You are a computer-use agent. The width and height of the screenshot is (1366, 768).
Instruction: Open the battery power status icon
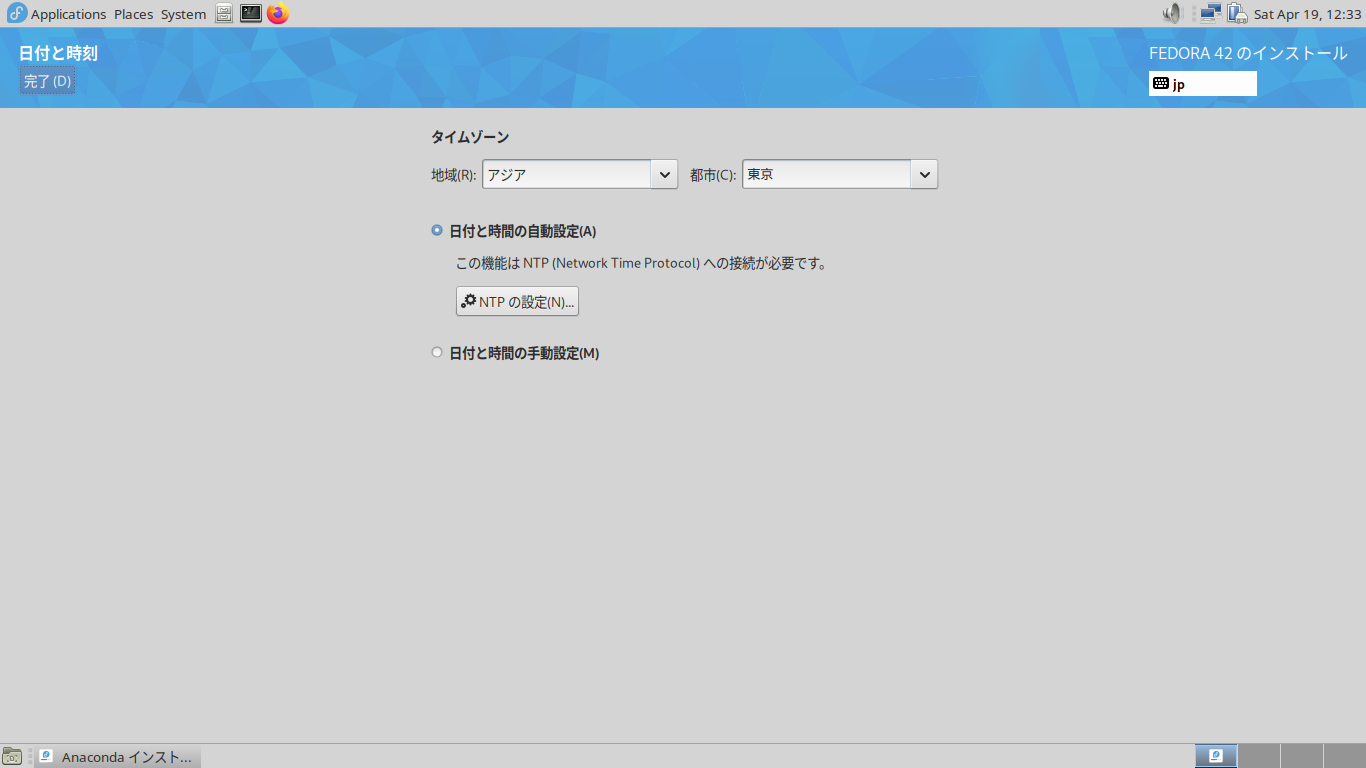pyautogui.click(x=1237, y=14)
